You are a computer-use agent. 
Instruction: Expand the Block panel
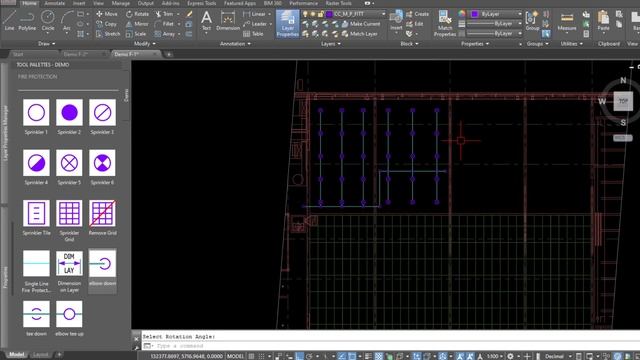(x=409, y=44)
